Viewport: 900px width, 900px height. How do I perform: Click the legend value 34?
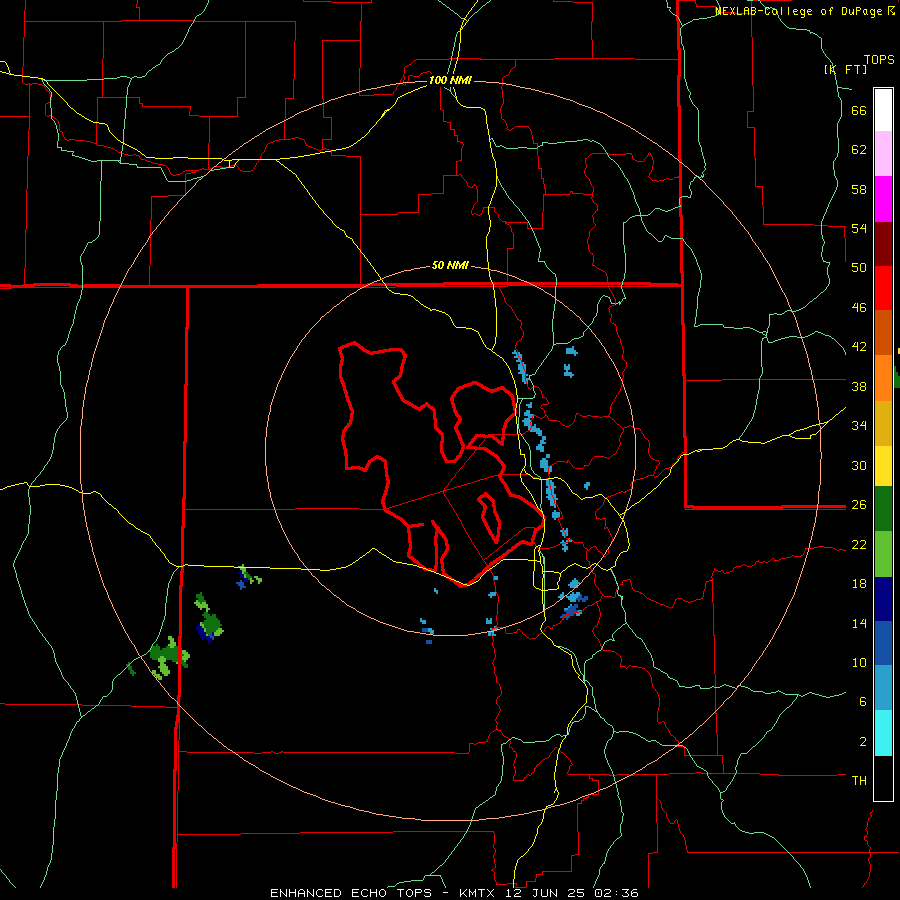coord(859,425)
